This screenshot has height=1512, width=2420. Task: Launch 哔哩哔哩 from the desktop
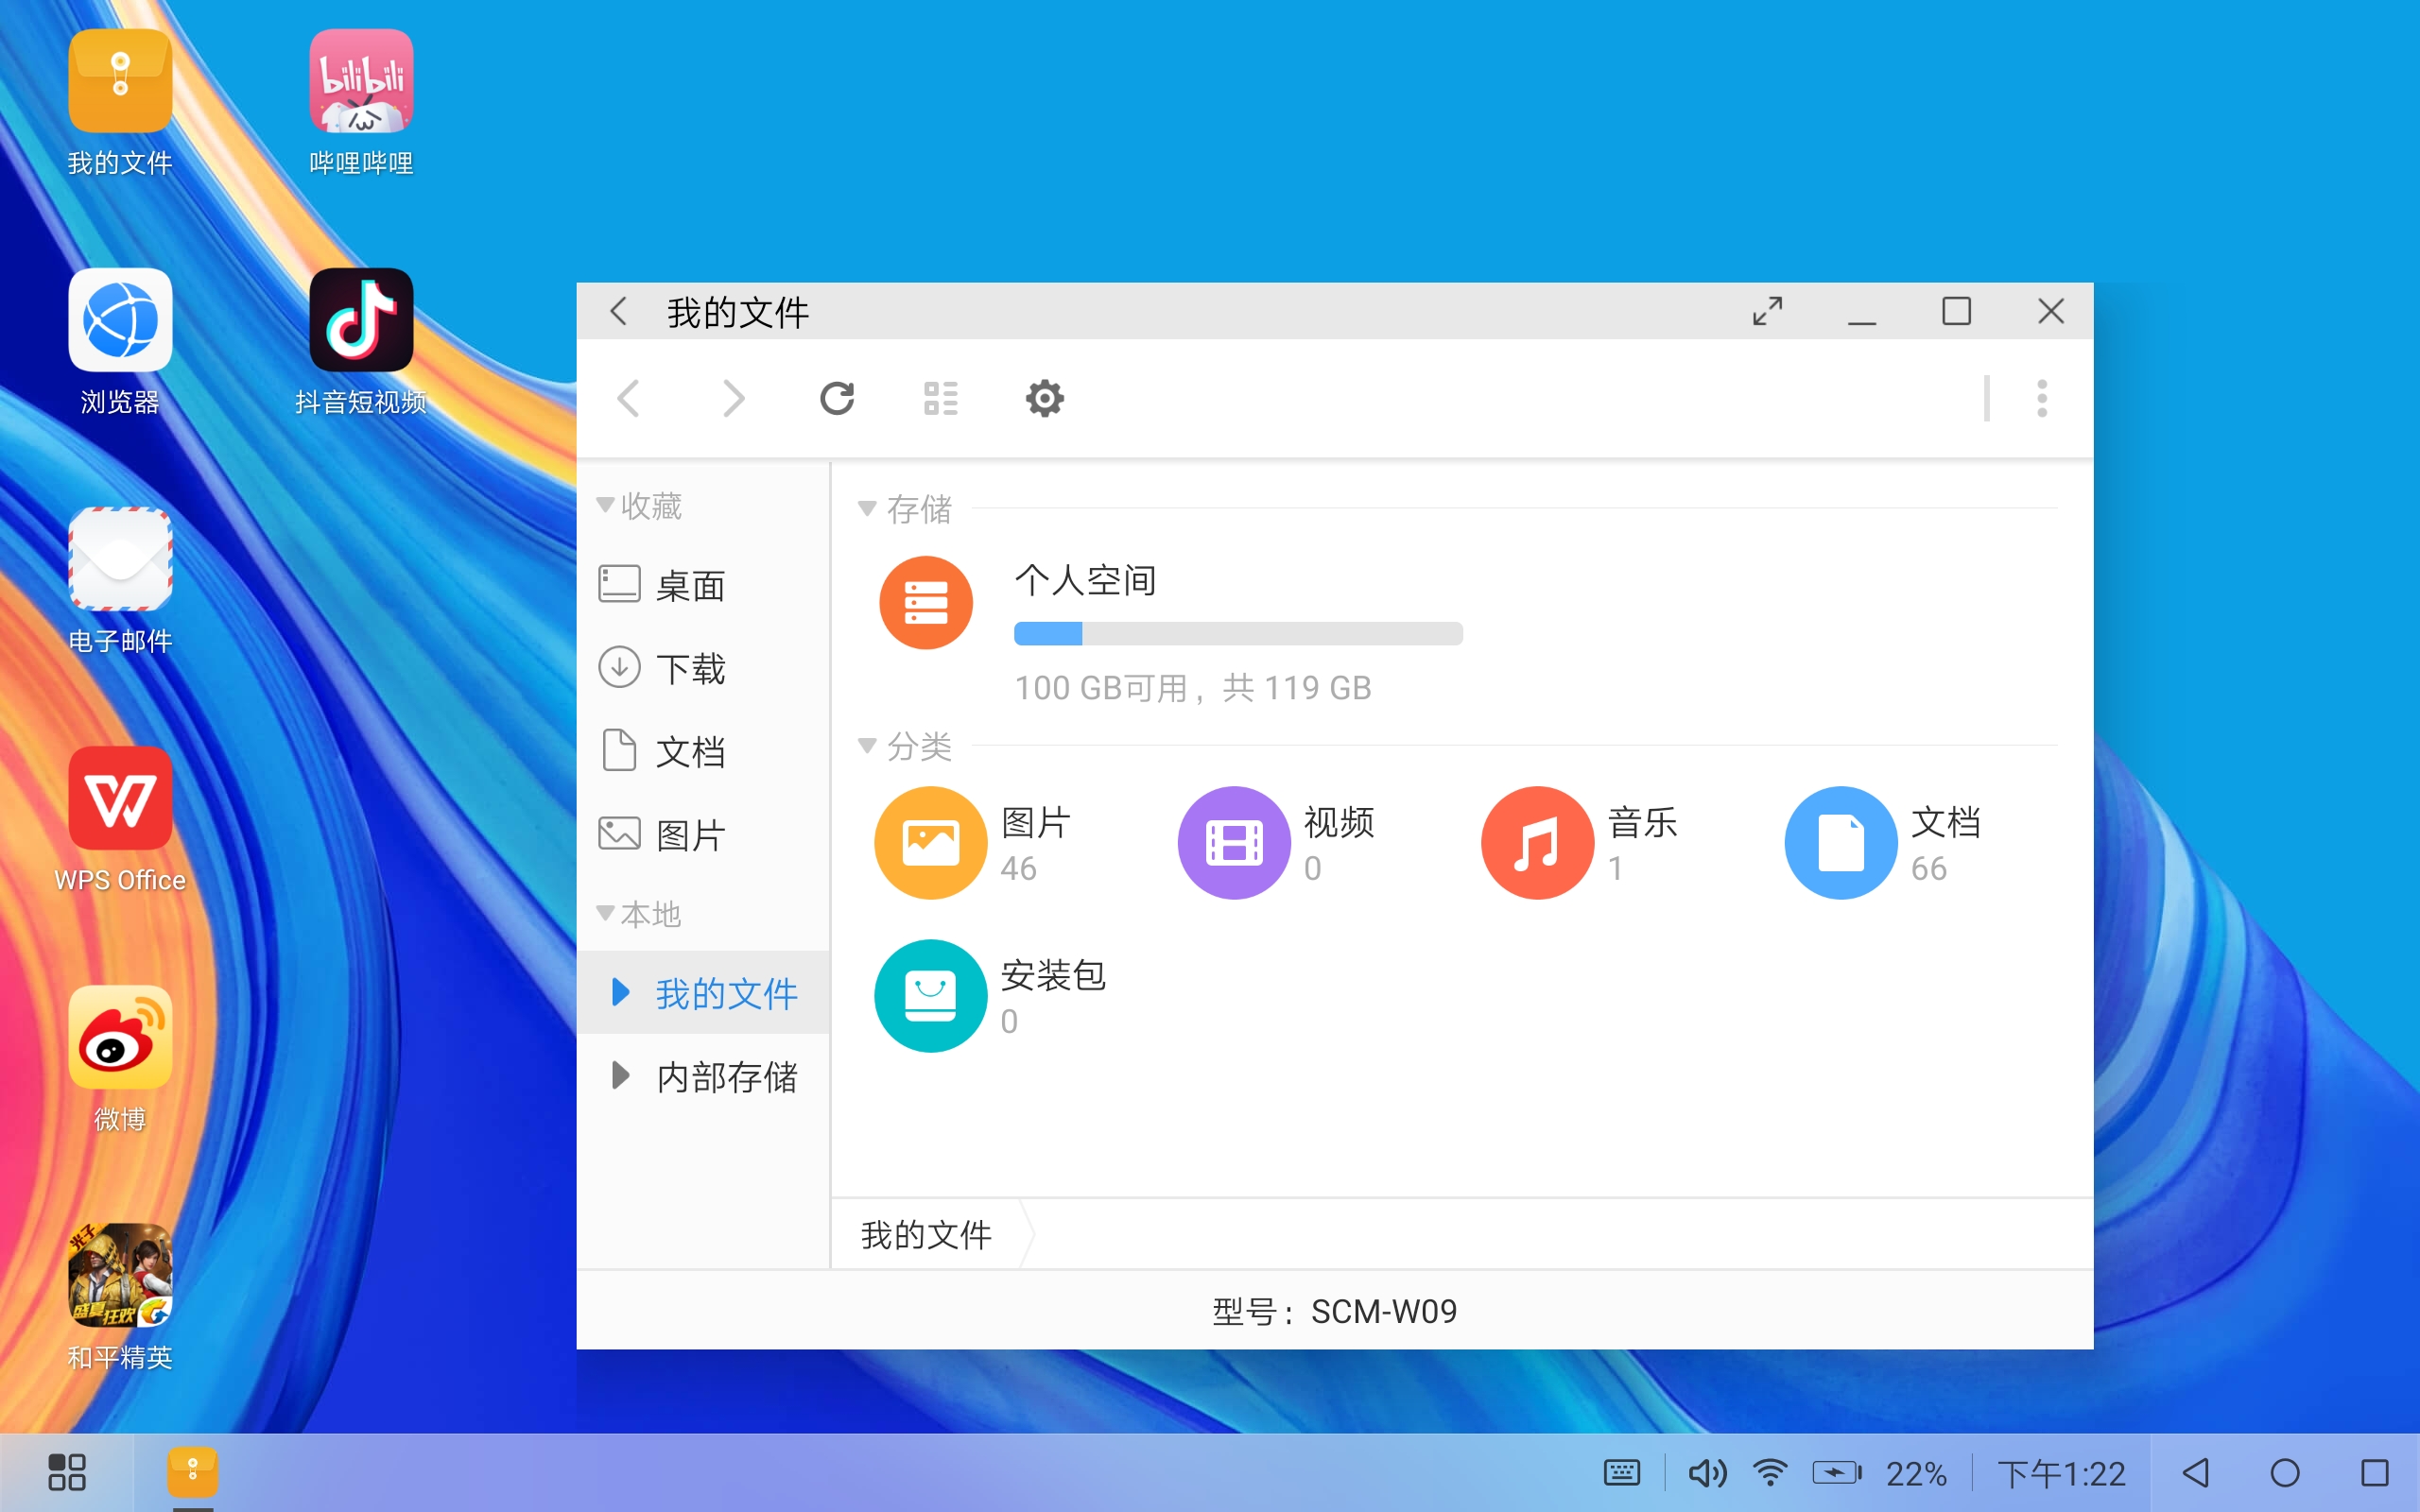[361, 81]
